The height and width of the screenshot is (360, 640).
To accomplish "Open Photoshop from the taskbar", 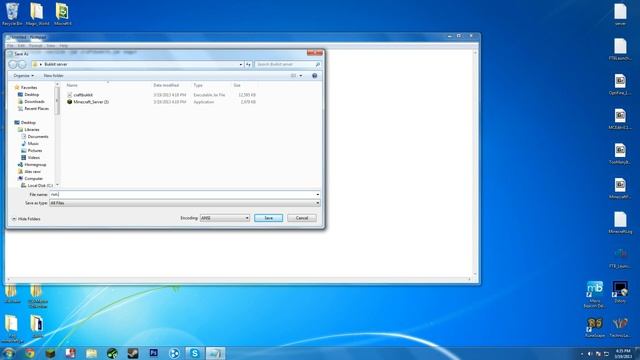I will pyautogui.click(x=153, y=353).
